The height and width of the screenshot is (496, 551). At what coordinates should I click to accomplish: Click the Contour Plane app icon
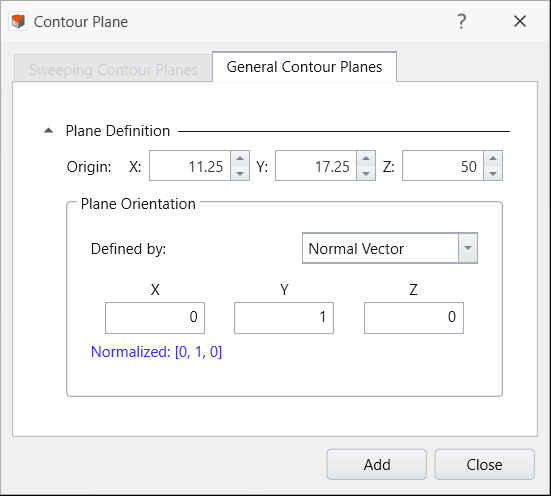(x=18, y=21)
